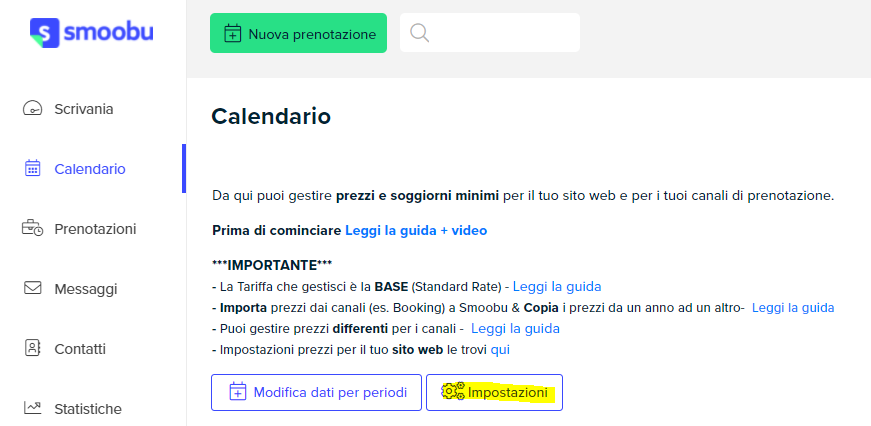
Task: Select Messaggi from the sidebar
Action: pos(86,289)
